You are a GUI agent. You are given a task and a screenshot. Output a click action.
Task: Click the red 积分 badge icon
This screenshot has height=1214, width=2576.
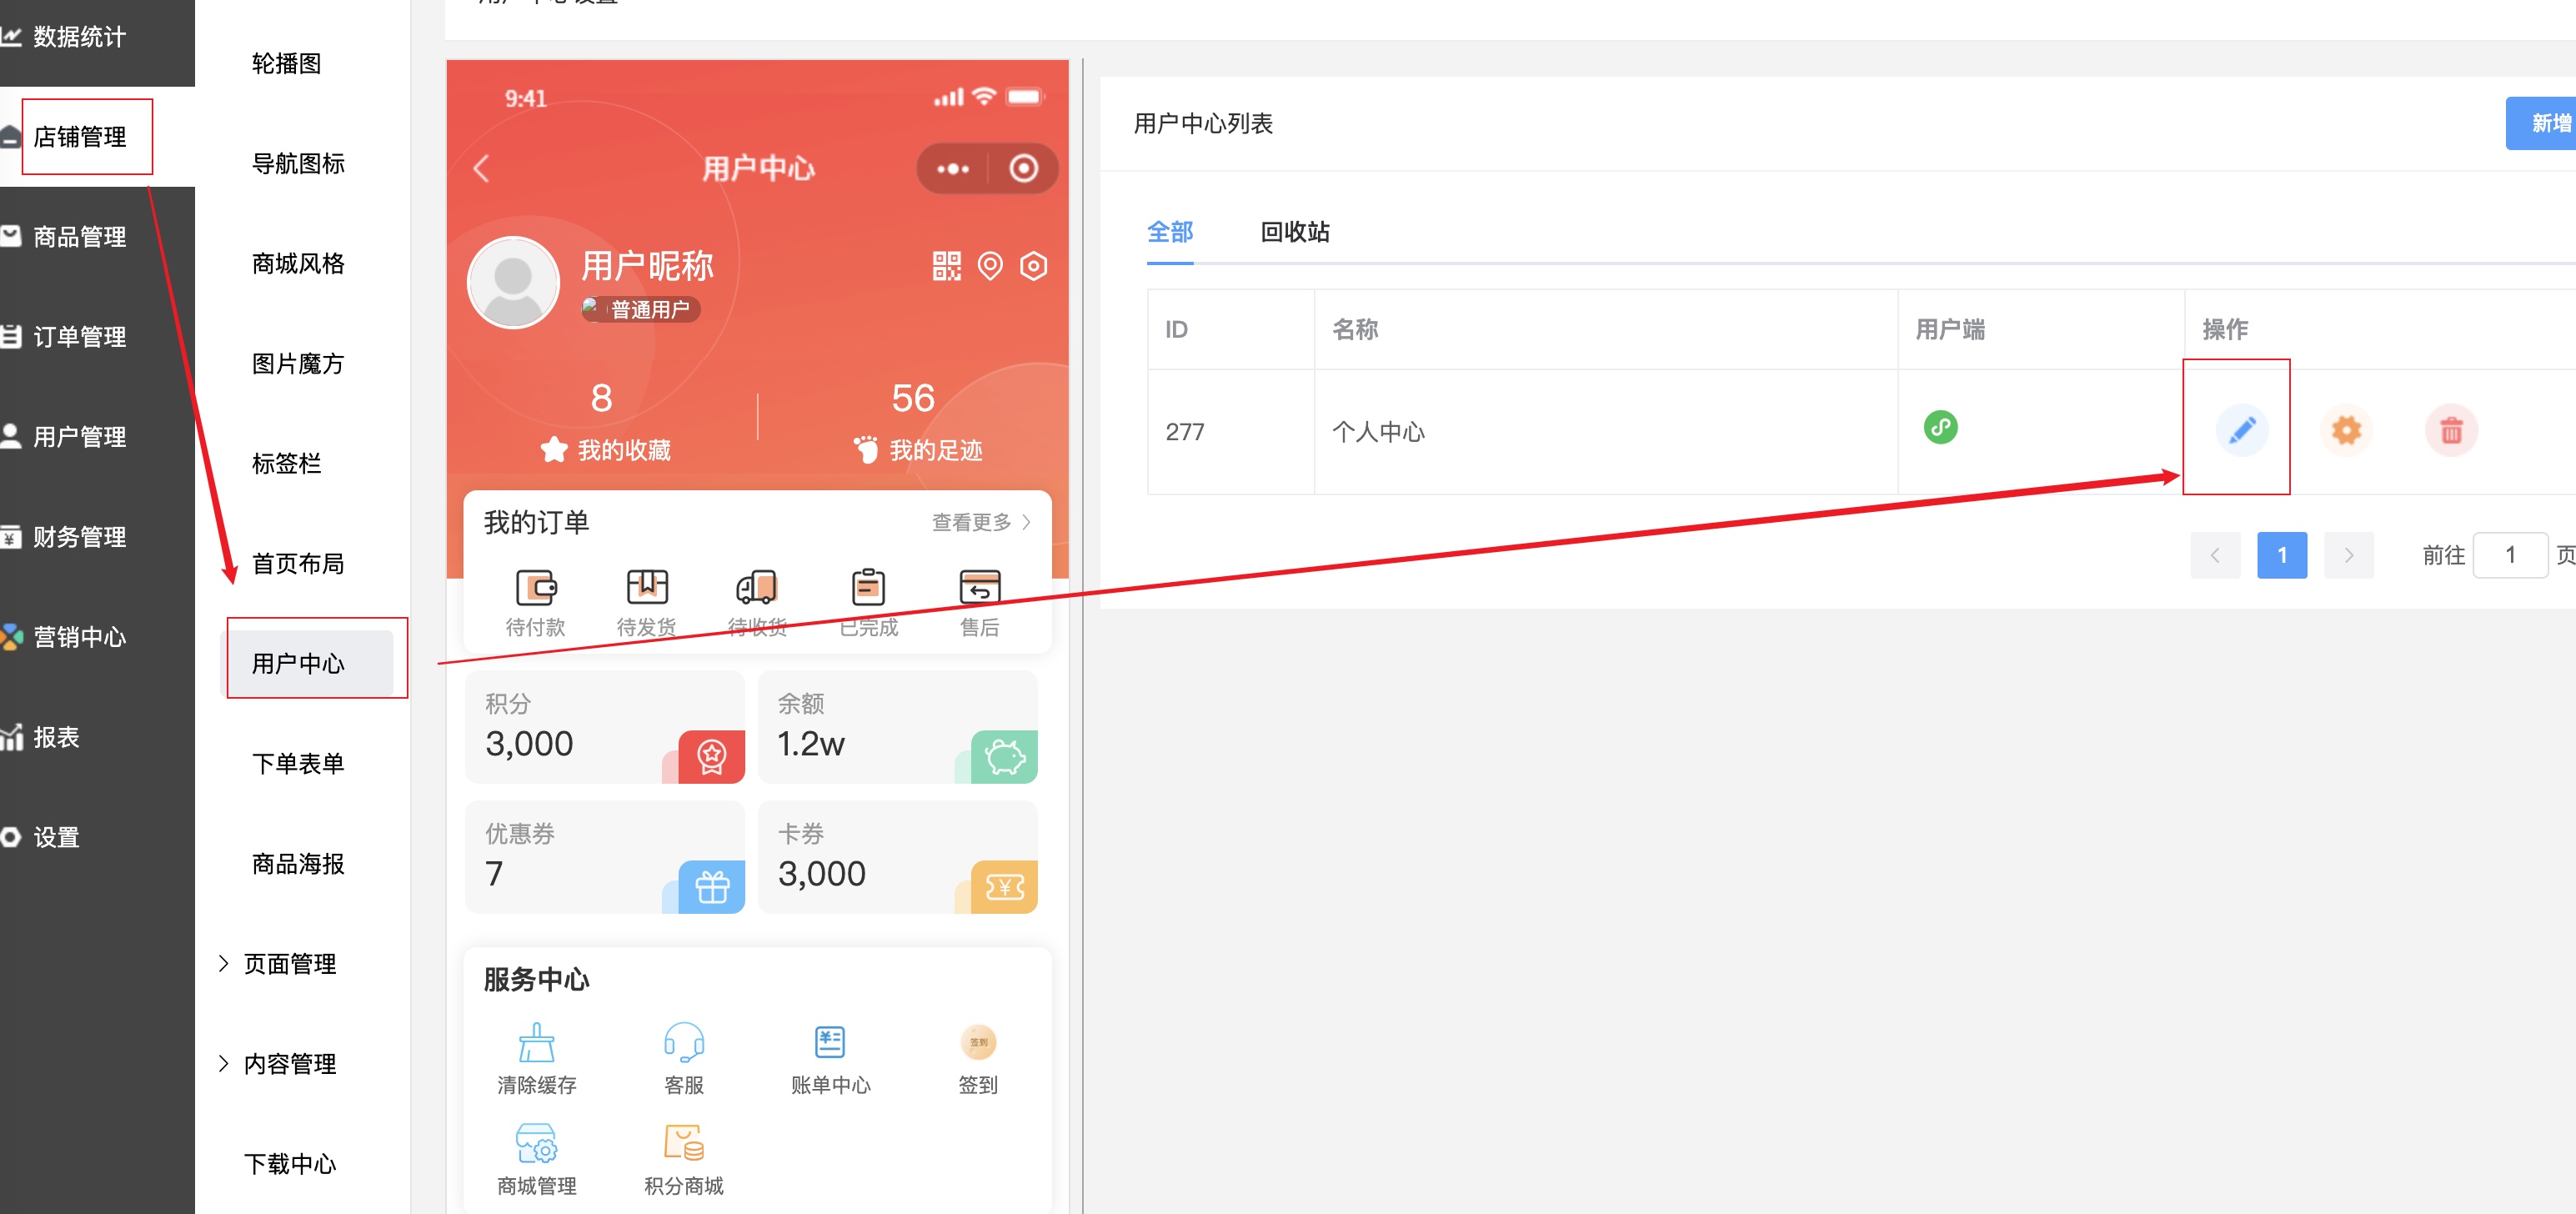point(711,757)
